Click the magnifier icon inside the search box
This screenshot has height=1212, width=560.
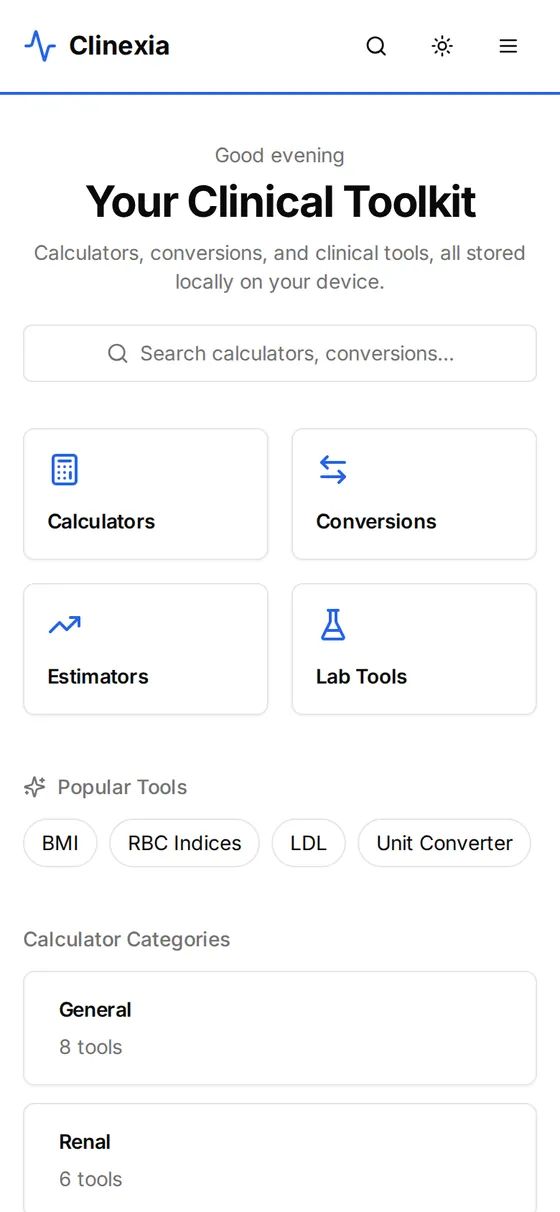pyautogui.click(x=118, y=353)
